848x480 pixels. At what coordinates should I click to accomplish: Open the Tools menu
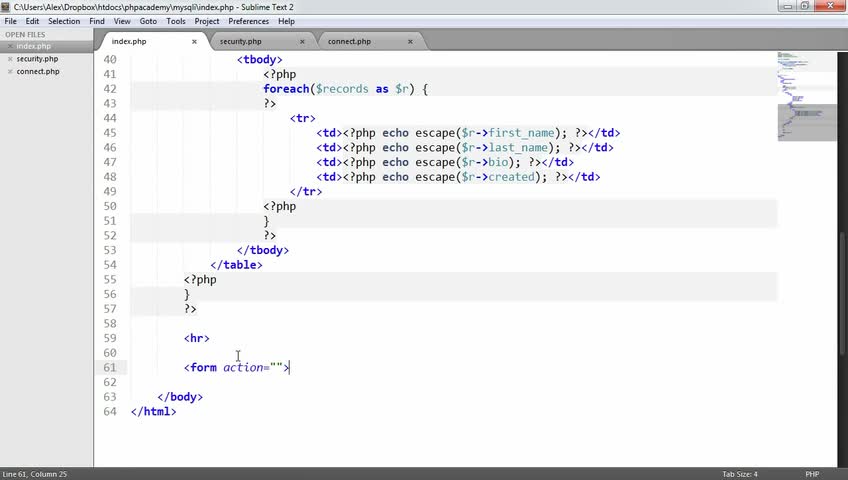point(176,21)
